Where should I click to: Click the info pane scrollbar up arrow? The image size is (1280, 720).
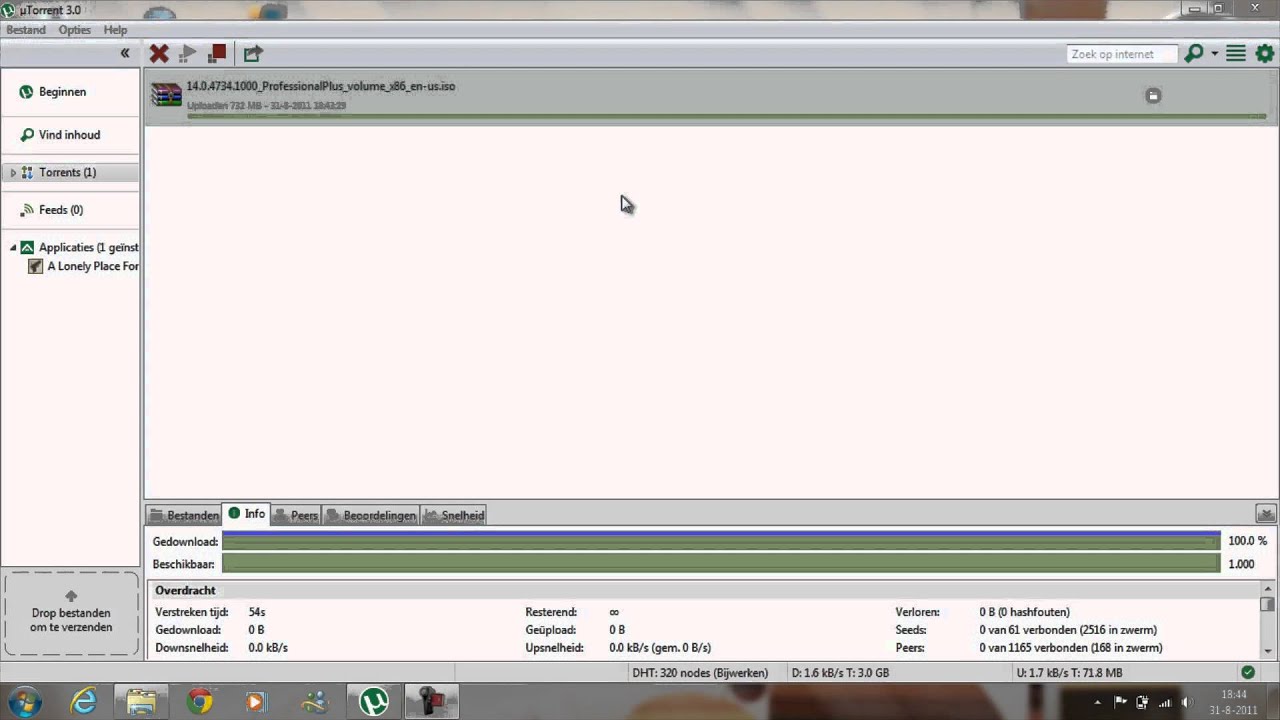[x=1268, y=589]
